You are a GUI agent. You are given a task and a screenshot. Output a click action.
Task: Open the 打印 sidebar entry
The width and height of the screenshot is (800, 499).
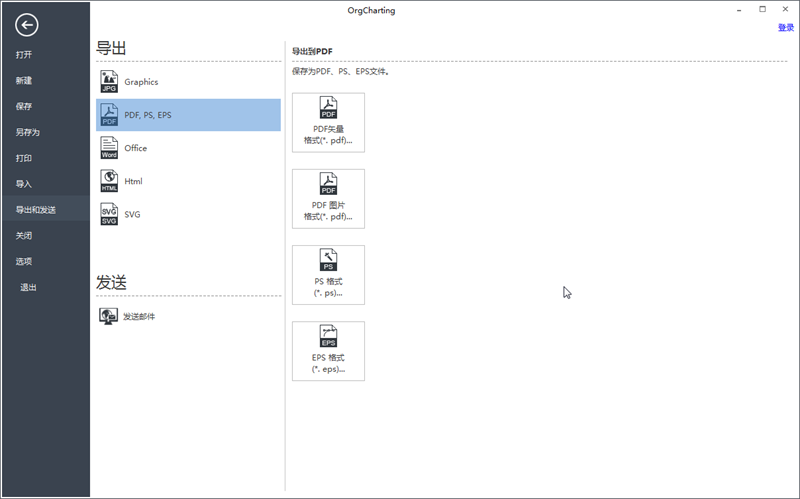(x=24, y=158)
